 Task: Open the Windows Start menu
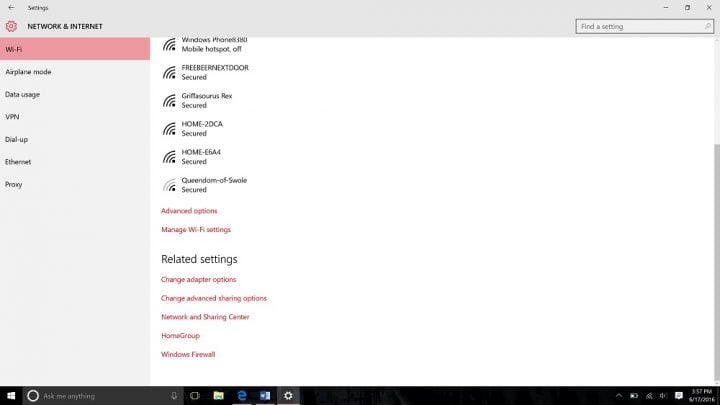click(11, 396)
